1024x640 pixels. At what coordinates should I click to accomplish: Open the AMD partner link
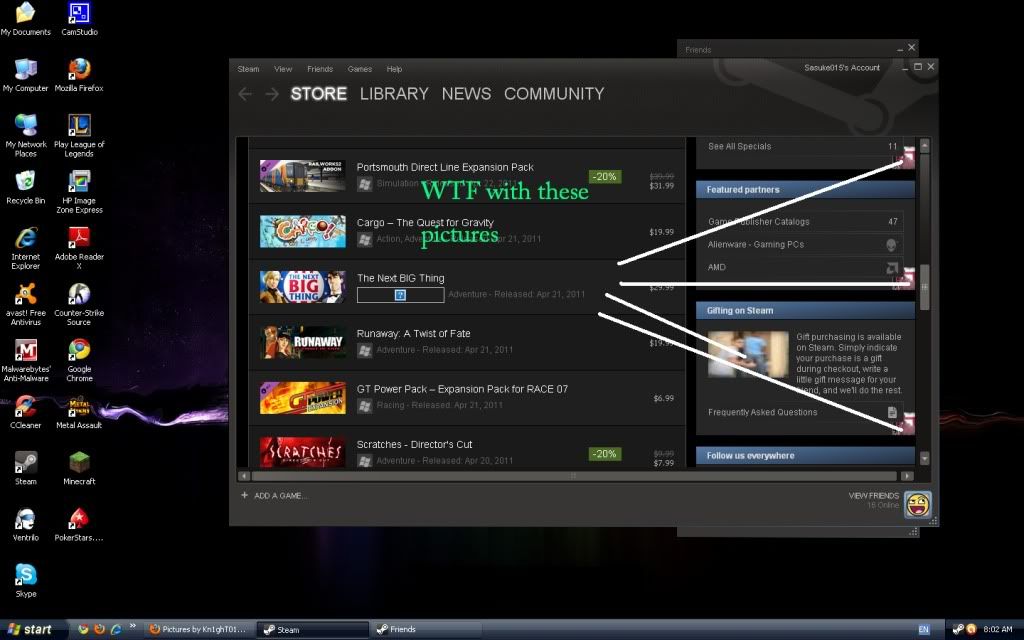pos(716,267)
